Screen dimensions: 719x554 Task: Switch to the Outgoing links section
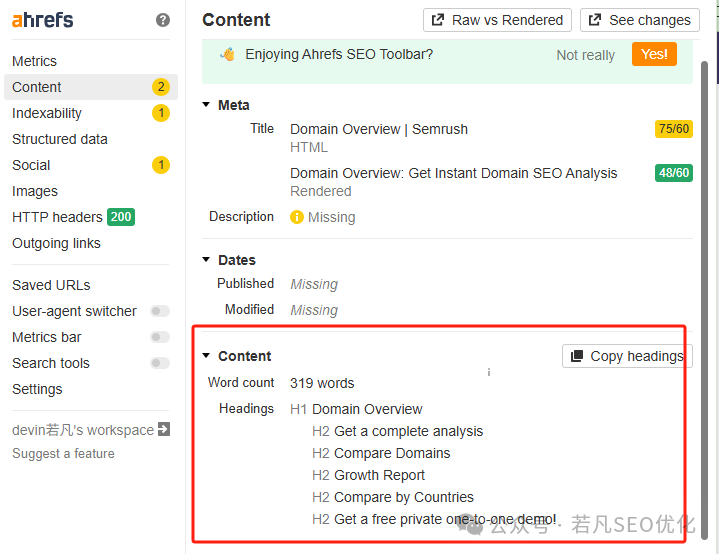click(x=56, y=243)
